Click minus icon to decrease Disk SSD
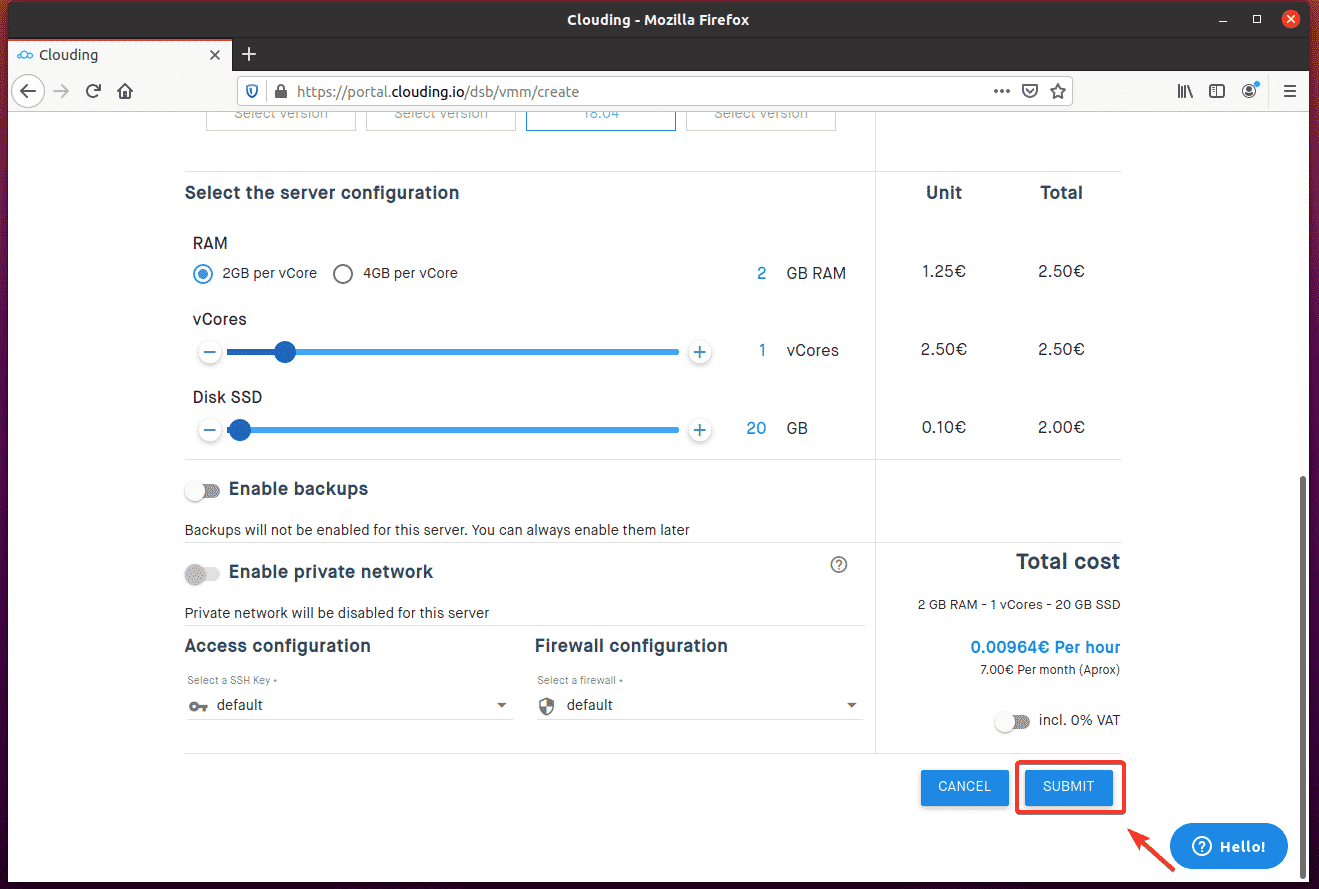 [x=209, y=430]
